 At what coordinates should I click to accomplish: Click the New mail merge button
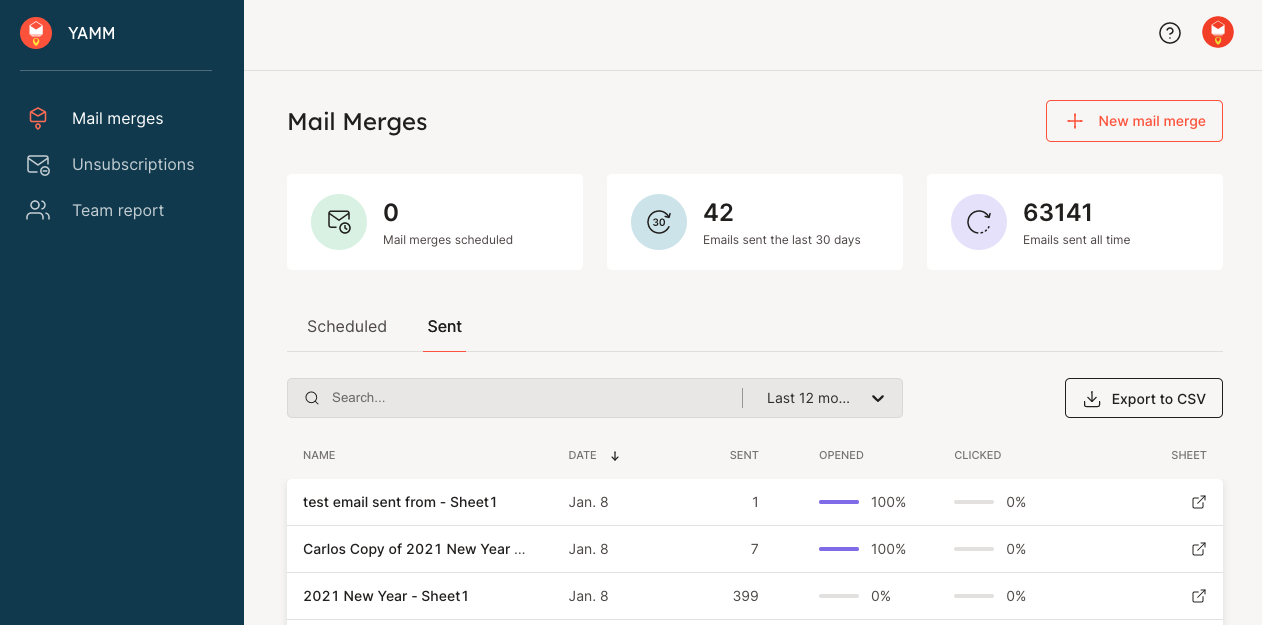(1133, 121)
